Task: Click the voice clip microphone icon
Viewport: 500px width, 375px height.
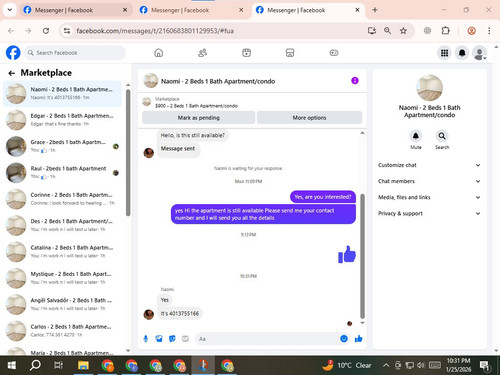Action: coord(146,339)
